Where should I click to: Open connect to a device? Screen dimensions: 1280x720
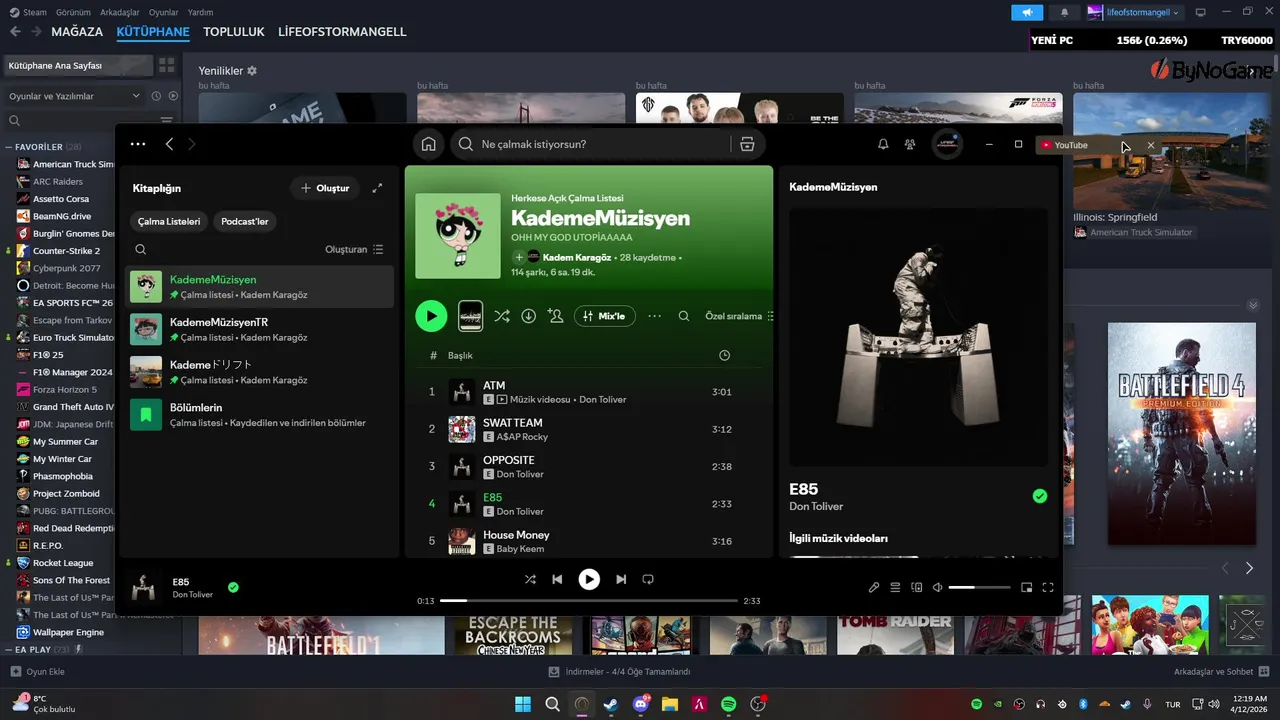click(917, 587)
